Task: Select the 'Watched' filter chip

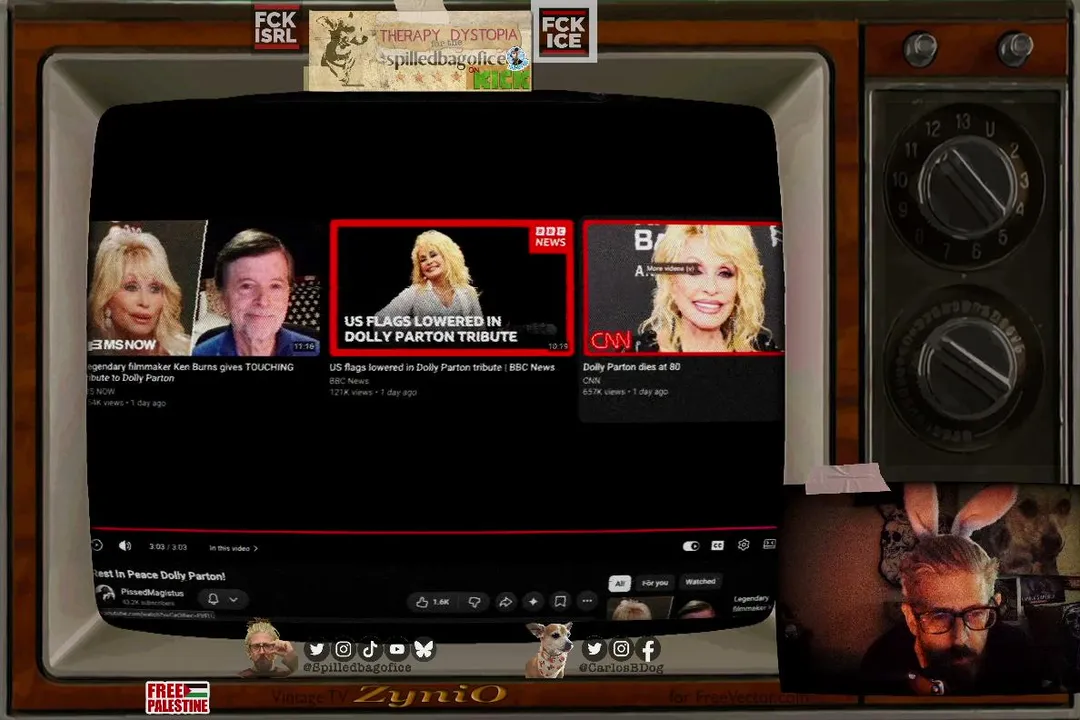Action: 700,582
